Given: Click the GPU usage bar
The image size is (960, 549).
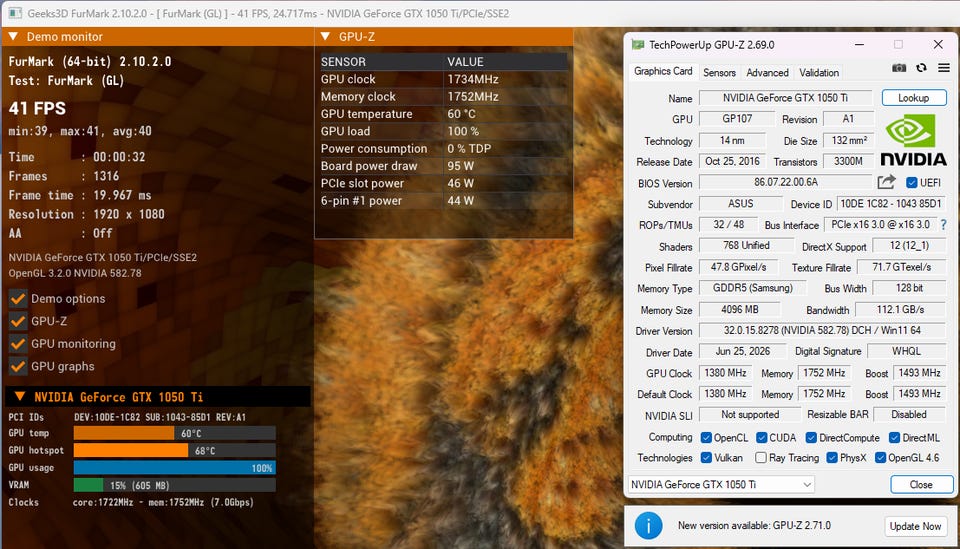Looking at the screenshot, I should coord(174,468).
